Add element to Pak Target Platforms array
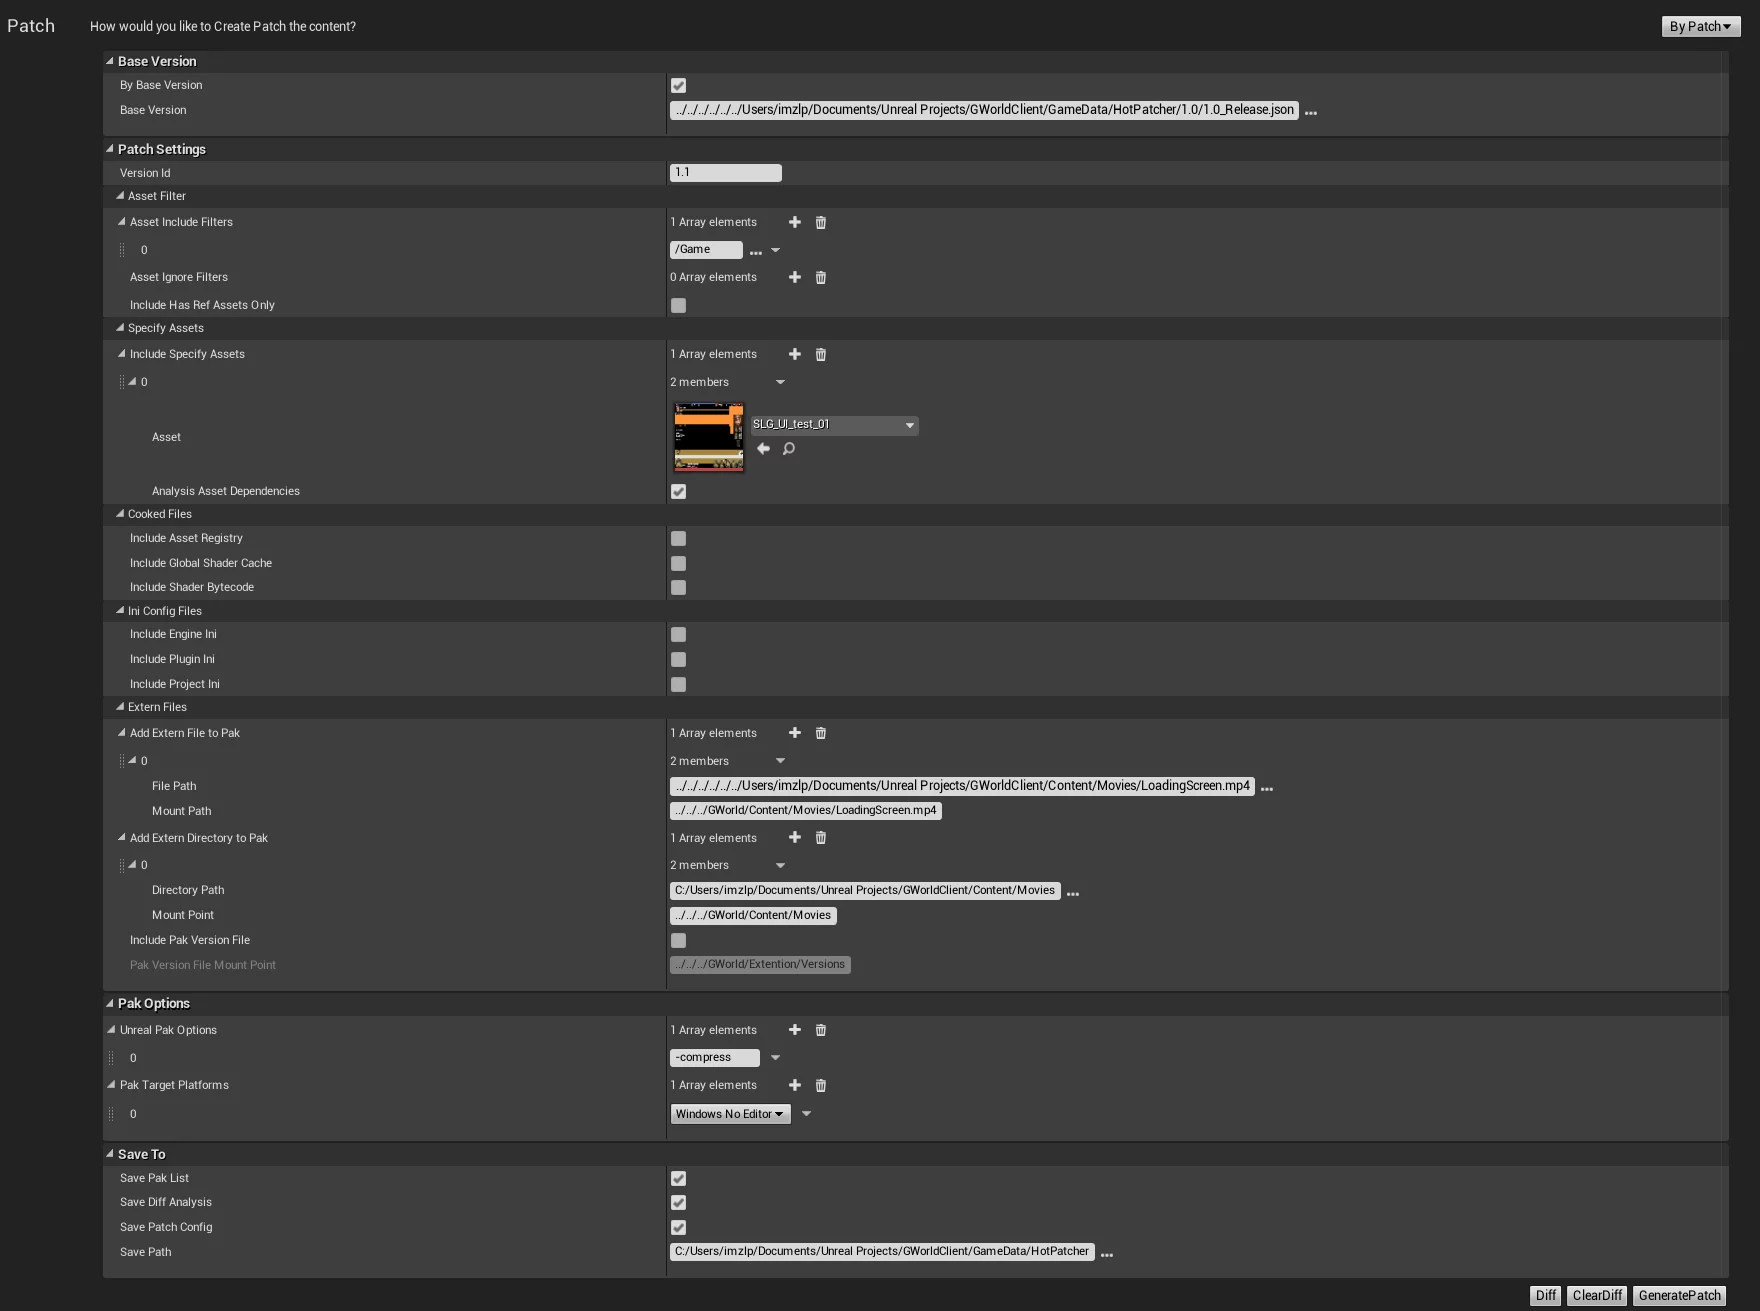 795,1085
